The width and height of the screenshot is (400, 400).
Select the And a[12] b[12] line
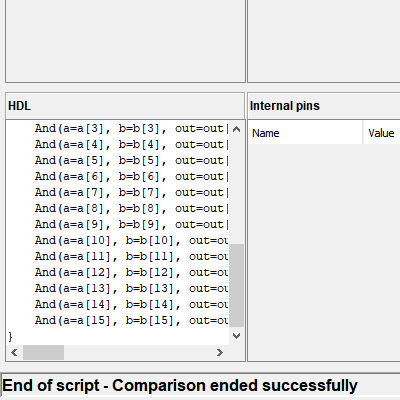[x=132, y=273]
